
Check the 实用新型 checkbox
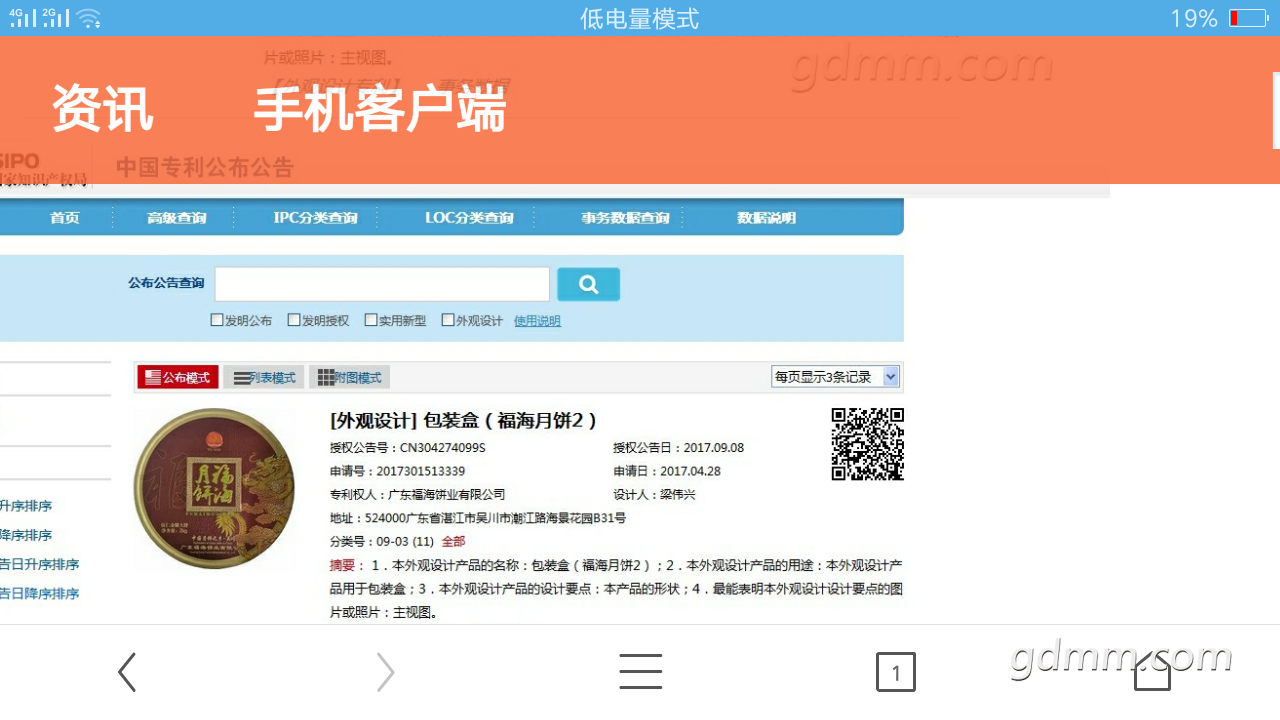371,320
